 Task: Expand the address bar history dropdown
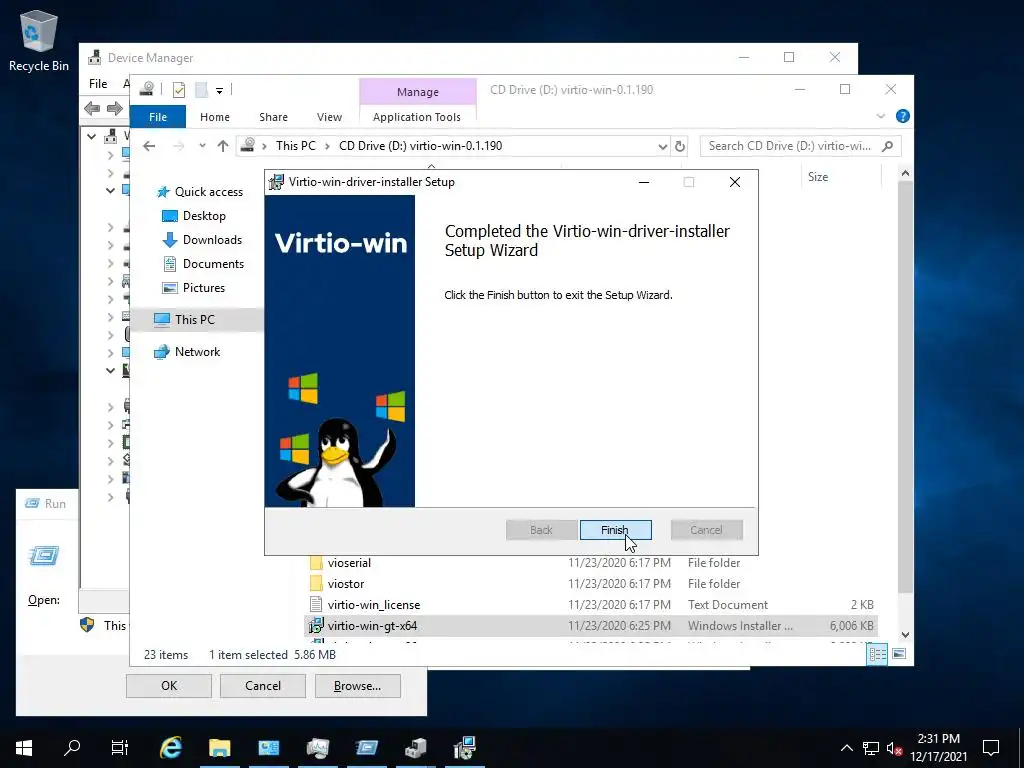662,146
